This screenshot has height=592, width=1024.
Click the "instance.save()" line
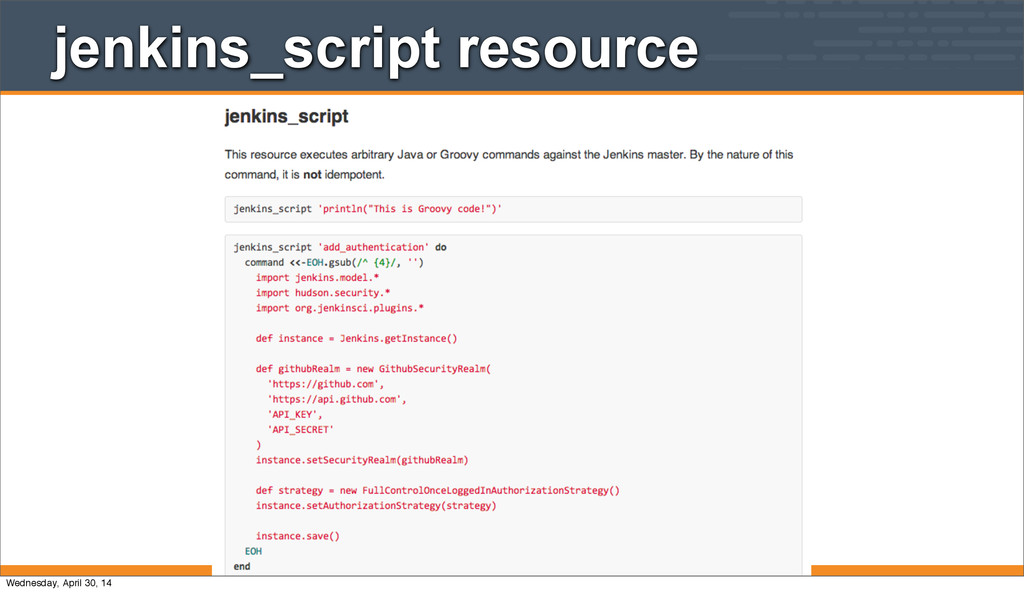click(x=297, y=536)
